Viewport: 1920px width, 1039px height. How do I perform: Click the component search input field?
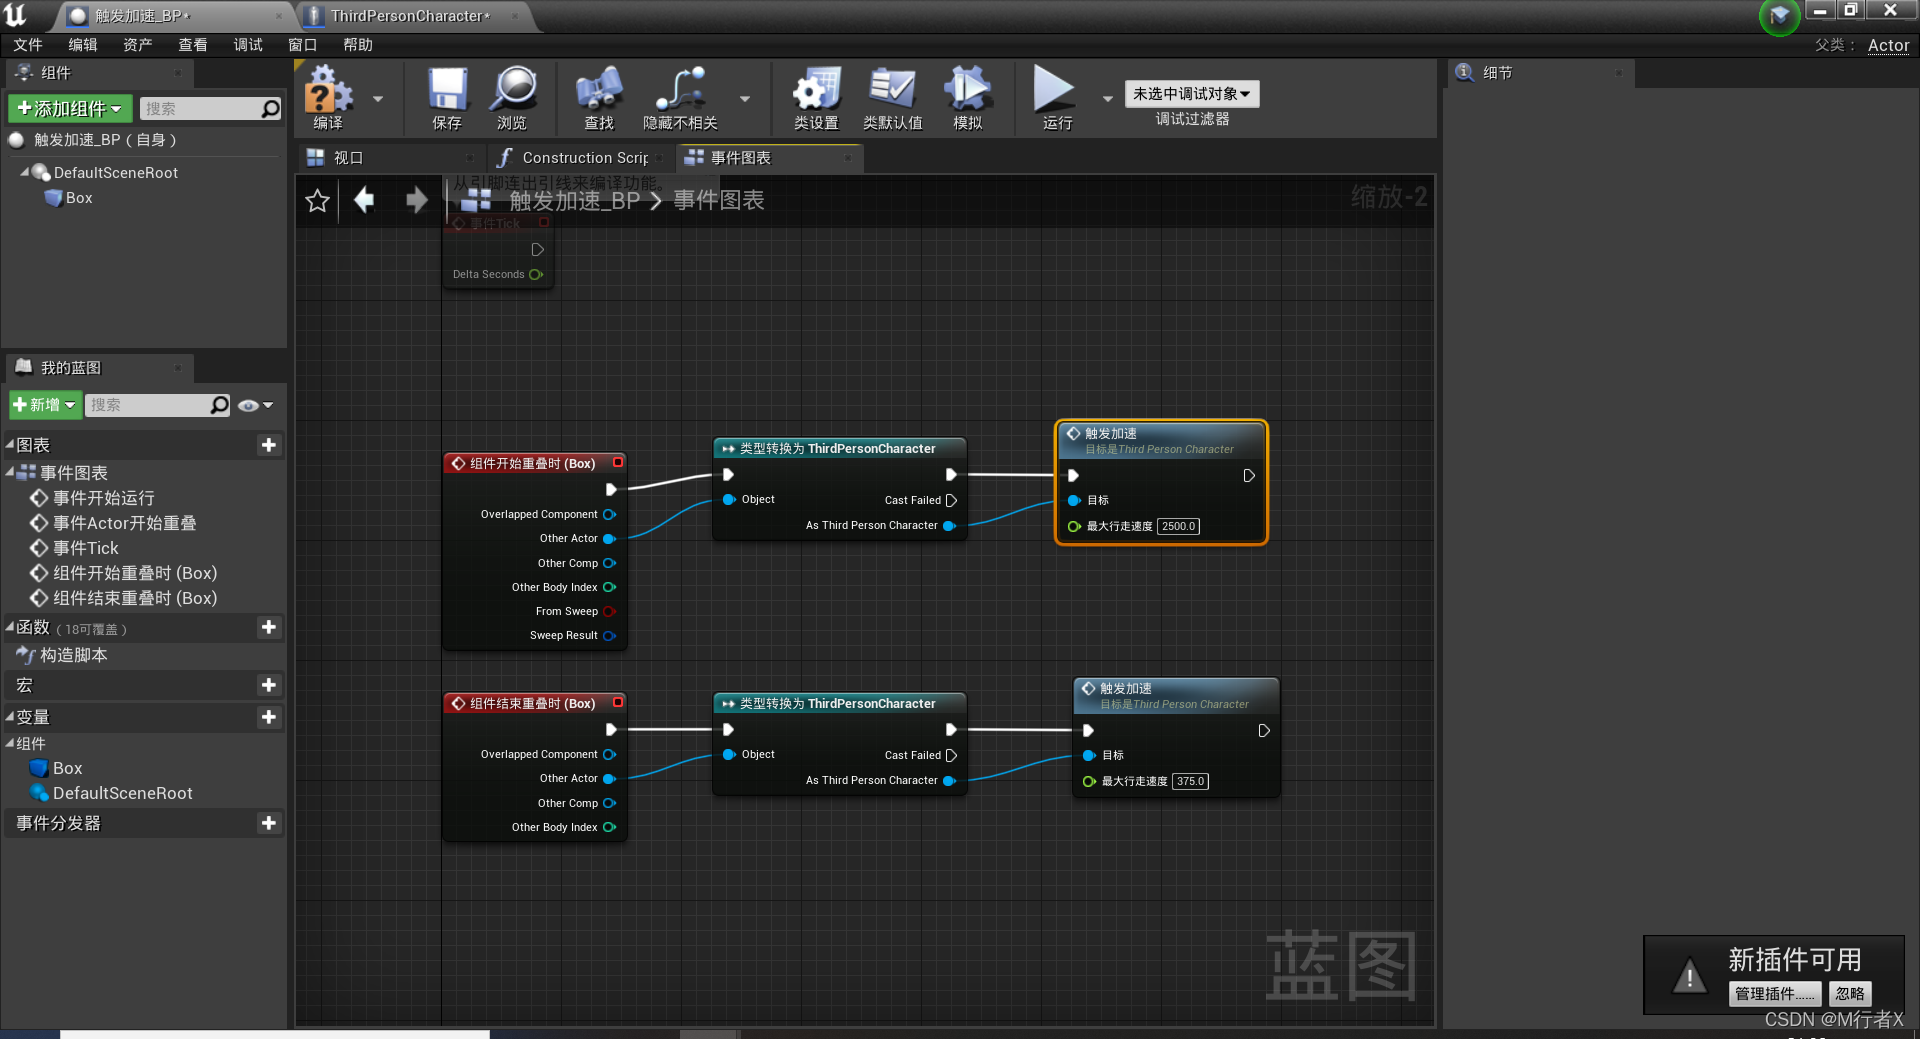tap(200, 108)
